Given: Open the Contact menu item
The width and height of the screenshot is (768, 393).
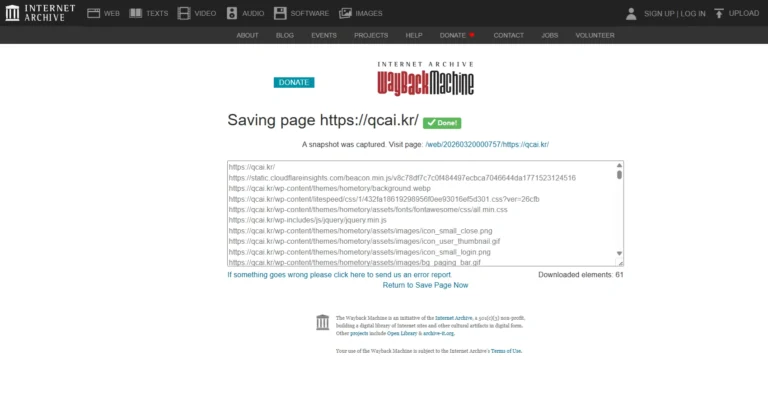Looking at the screenshot, I should pyautogui.click(x=508, y=35).
